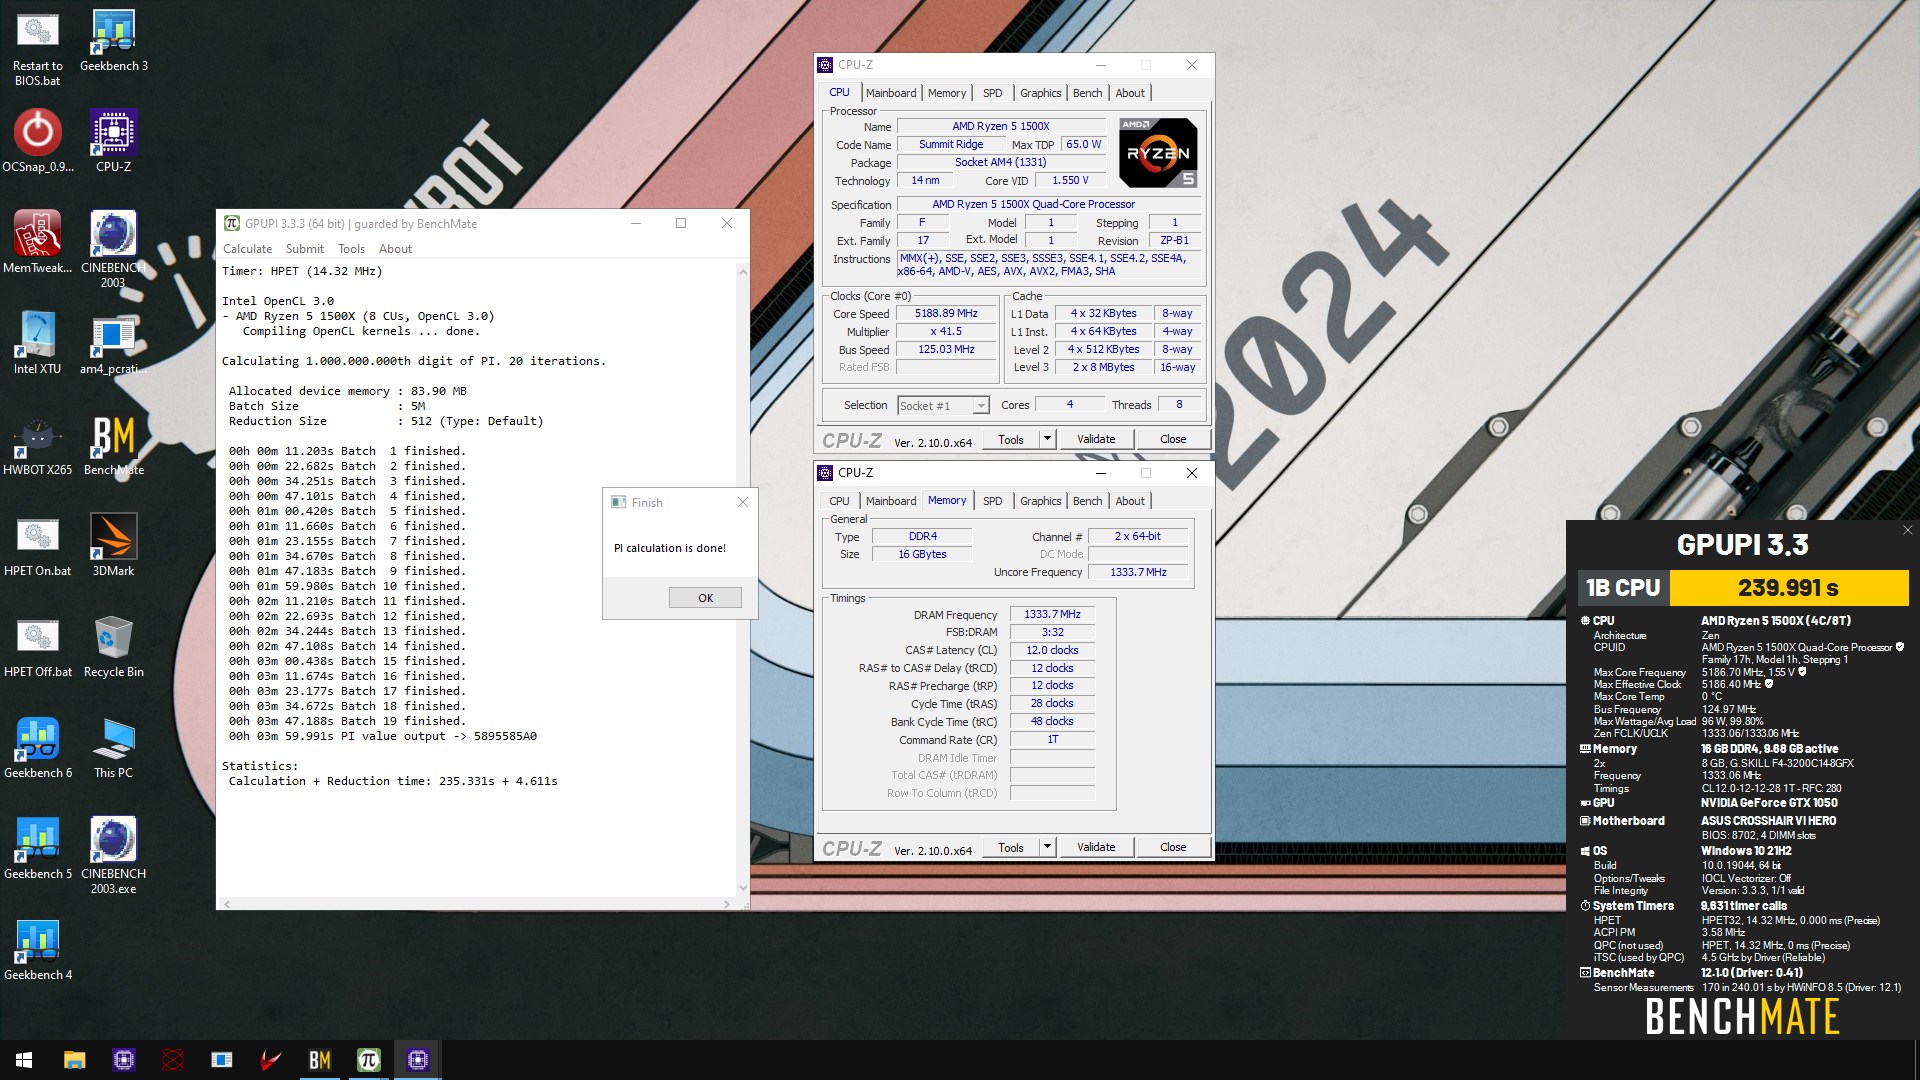Close the BenchMate result overlay panel
This screenshot has height=1080, width=1920.
point(1907,530)
